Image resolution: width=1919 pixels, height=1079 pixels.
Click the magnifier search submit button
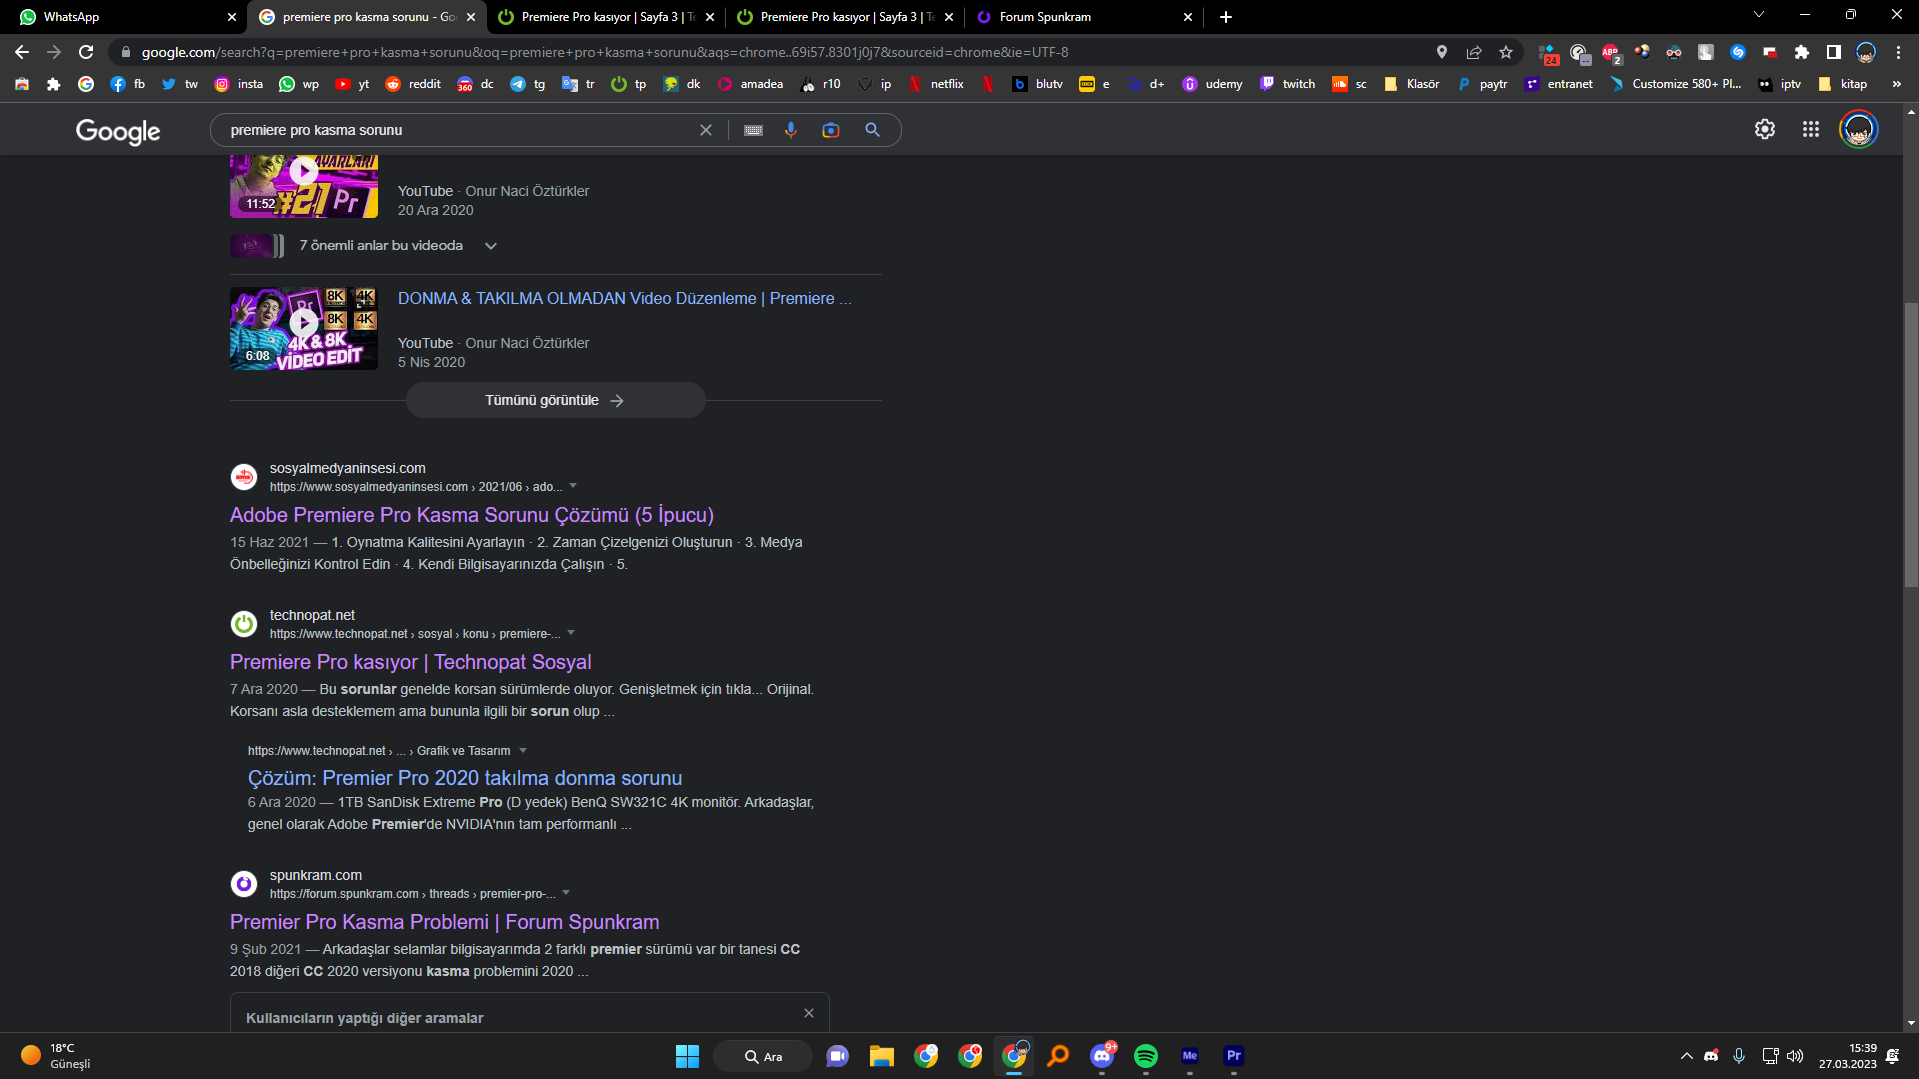point(873,130)
